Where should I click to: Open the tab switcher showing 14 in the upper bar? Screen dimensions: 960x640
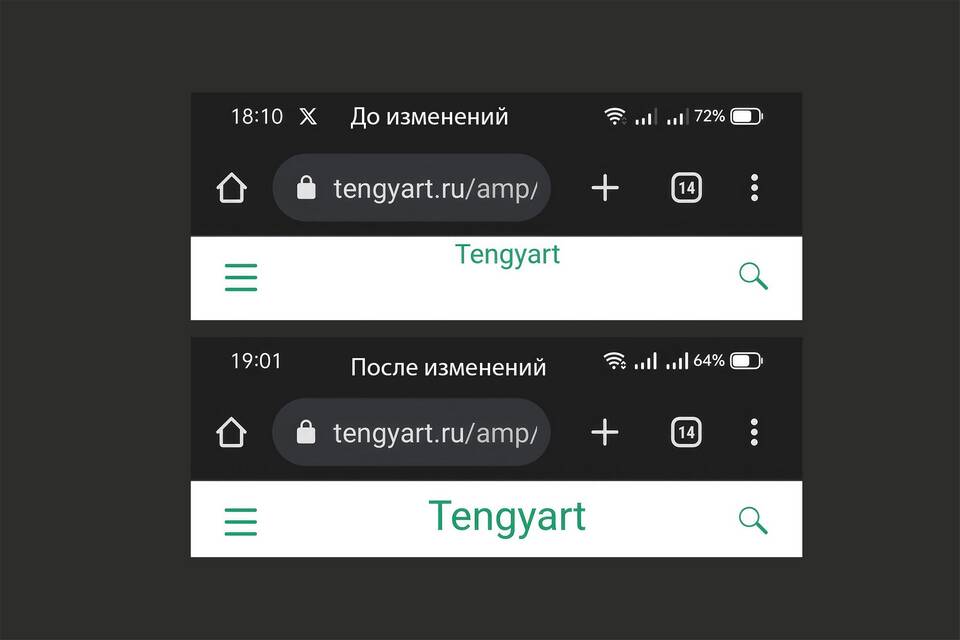686,187
